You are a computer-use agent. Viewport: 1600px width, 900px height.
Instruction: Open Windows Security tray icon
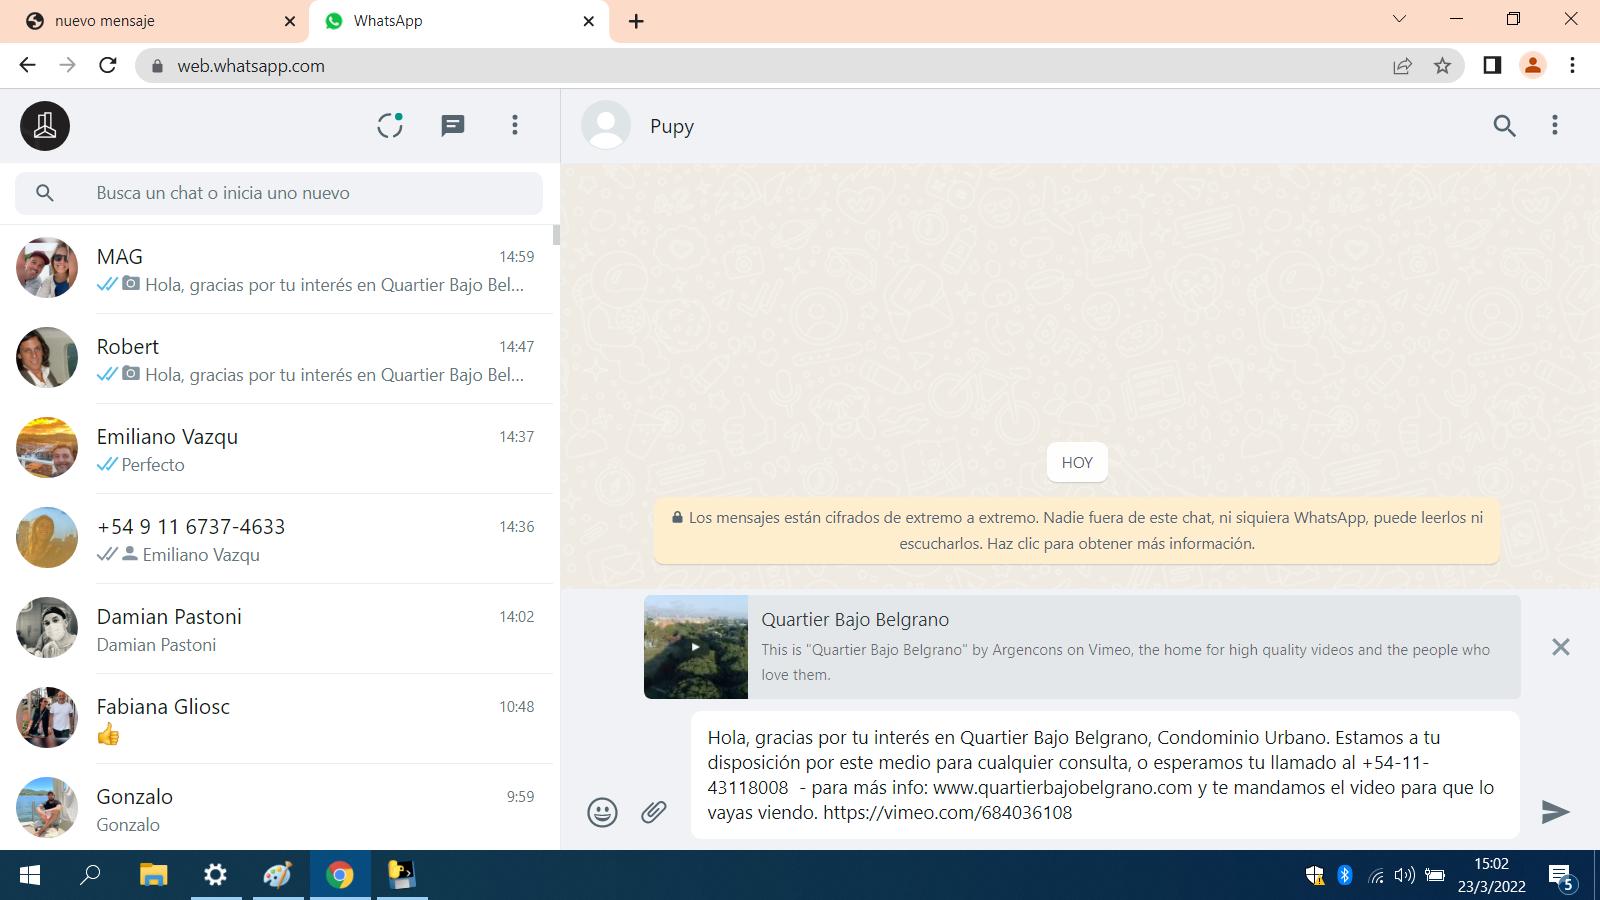point(1315,876)
